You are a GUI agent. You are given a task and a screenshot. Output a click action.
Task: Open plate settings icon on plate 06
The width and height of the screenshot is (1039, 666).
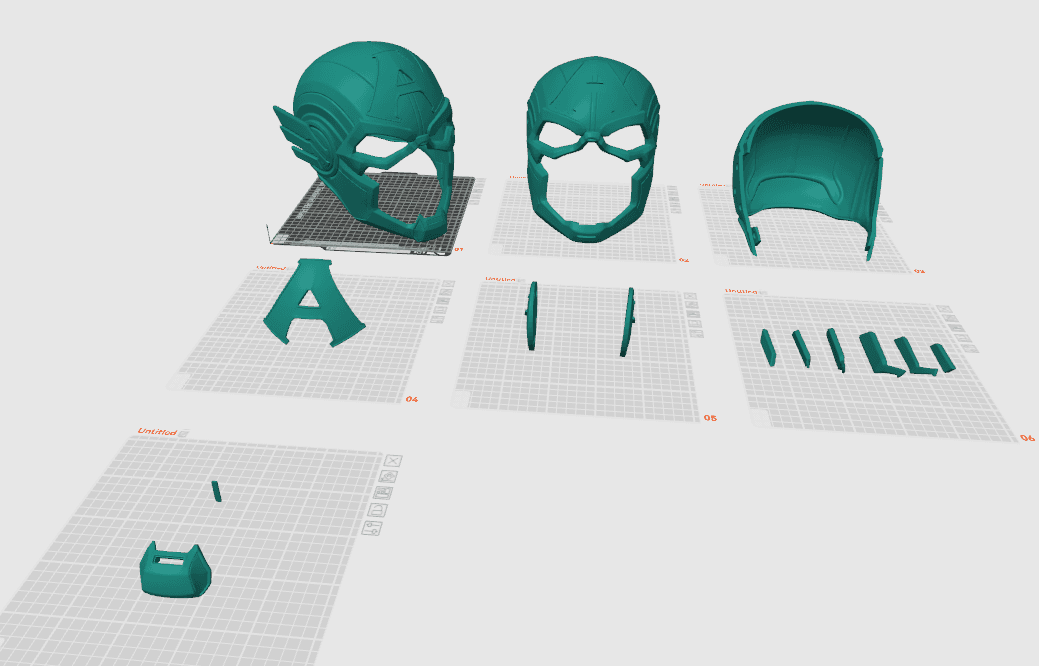[970, 349]
